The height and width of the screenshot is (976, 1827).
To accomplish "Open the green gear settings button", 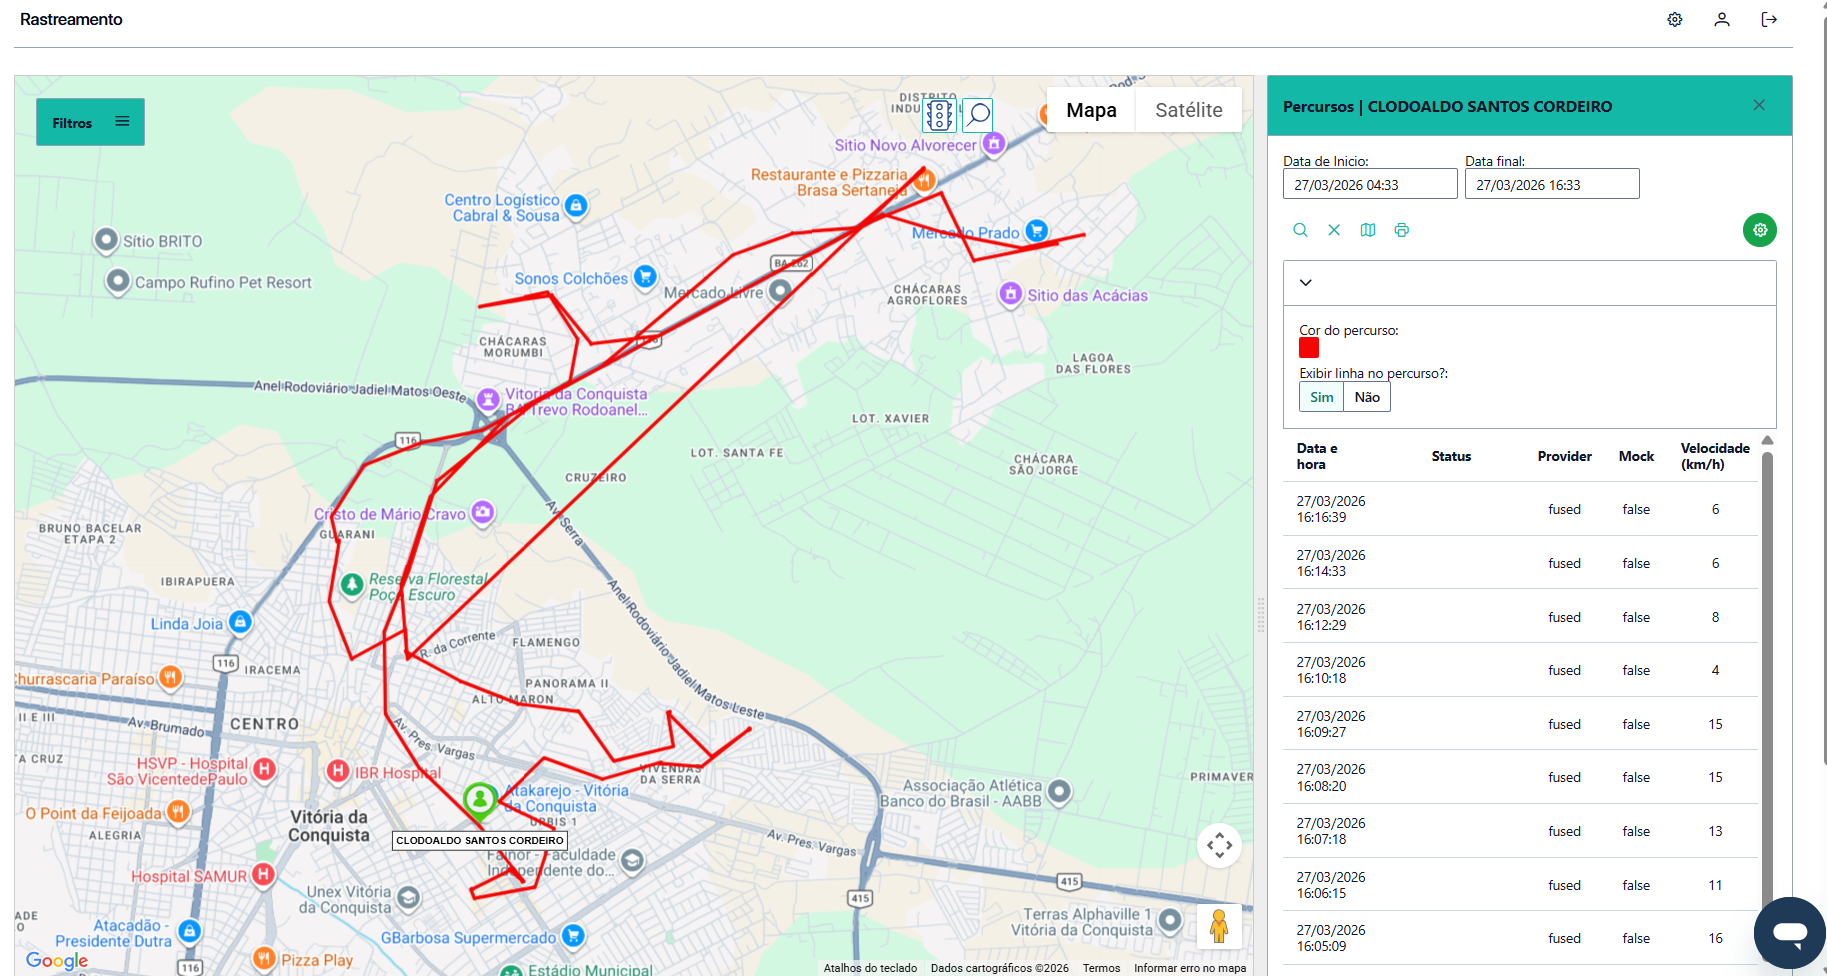I will tap(1759, 230).
